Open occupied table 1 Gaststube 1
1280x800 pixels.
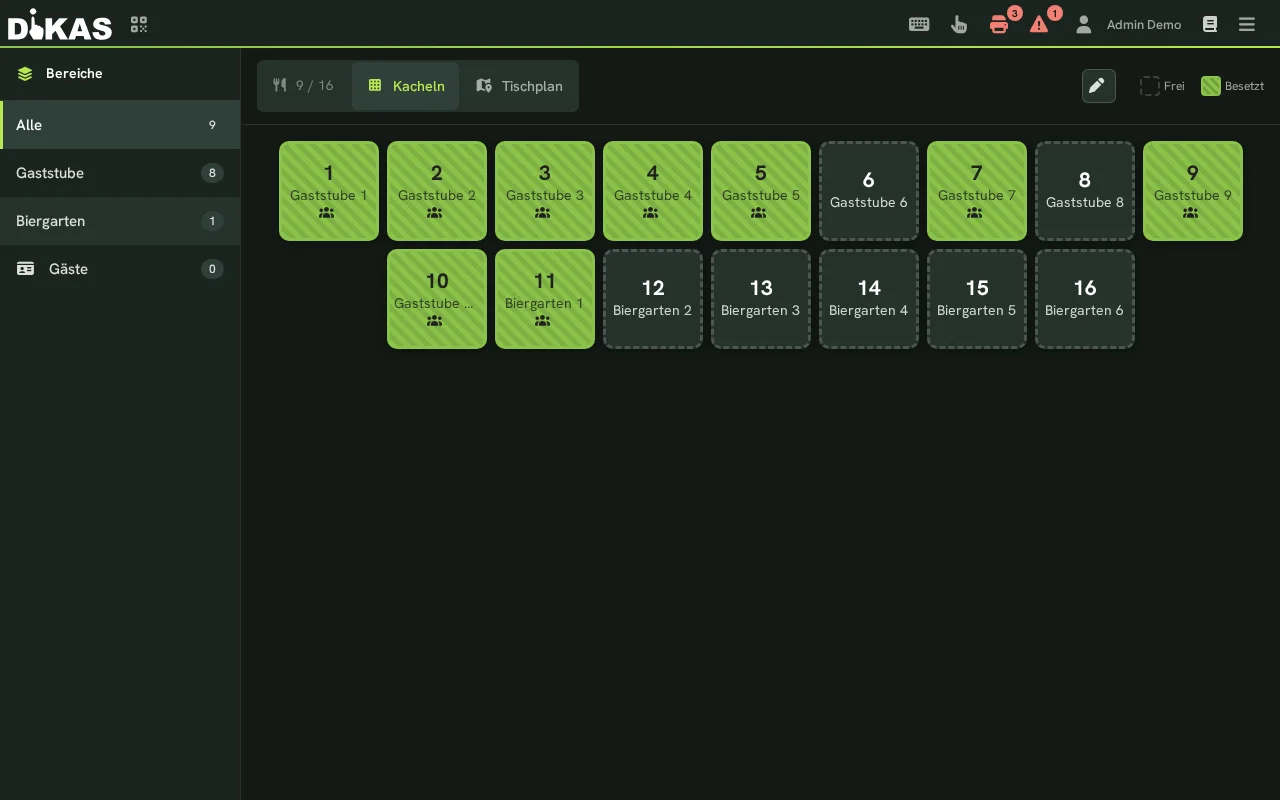coord(329,191)
